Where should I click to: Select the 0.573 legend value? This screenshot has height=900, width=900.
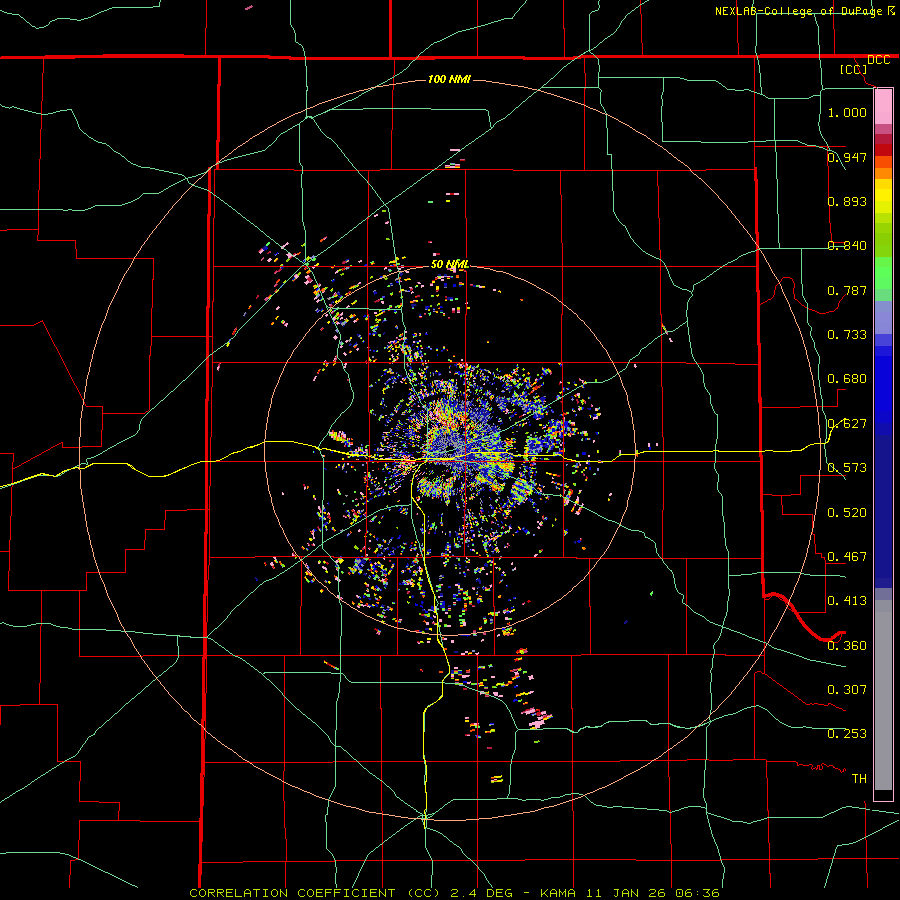coord(847,468)
